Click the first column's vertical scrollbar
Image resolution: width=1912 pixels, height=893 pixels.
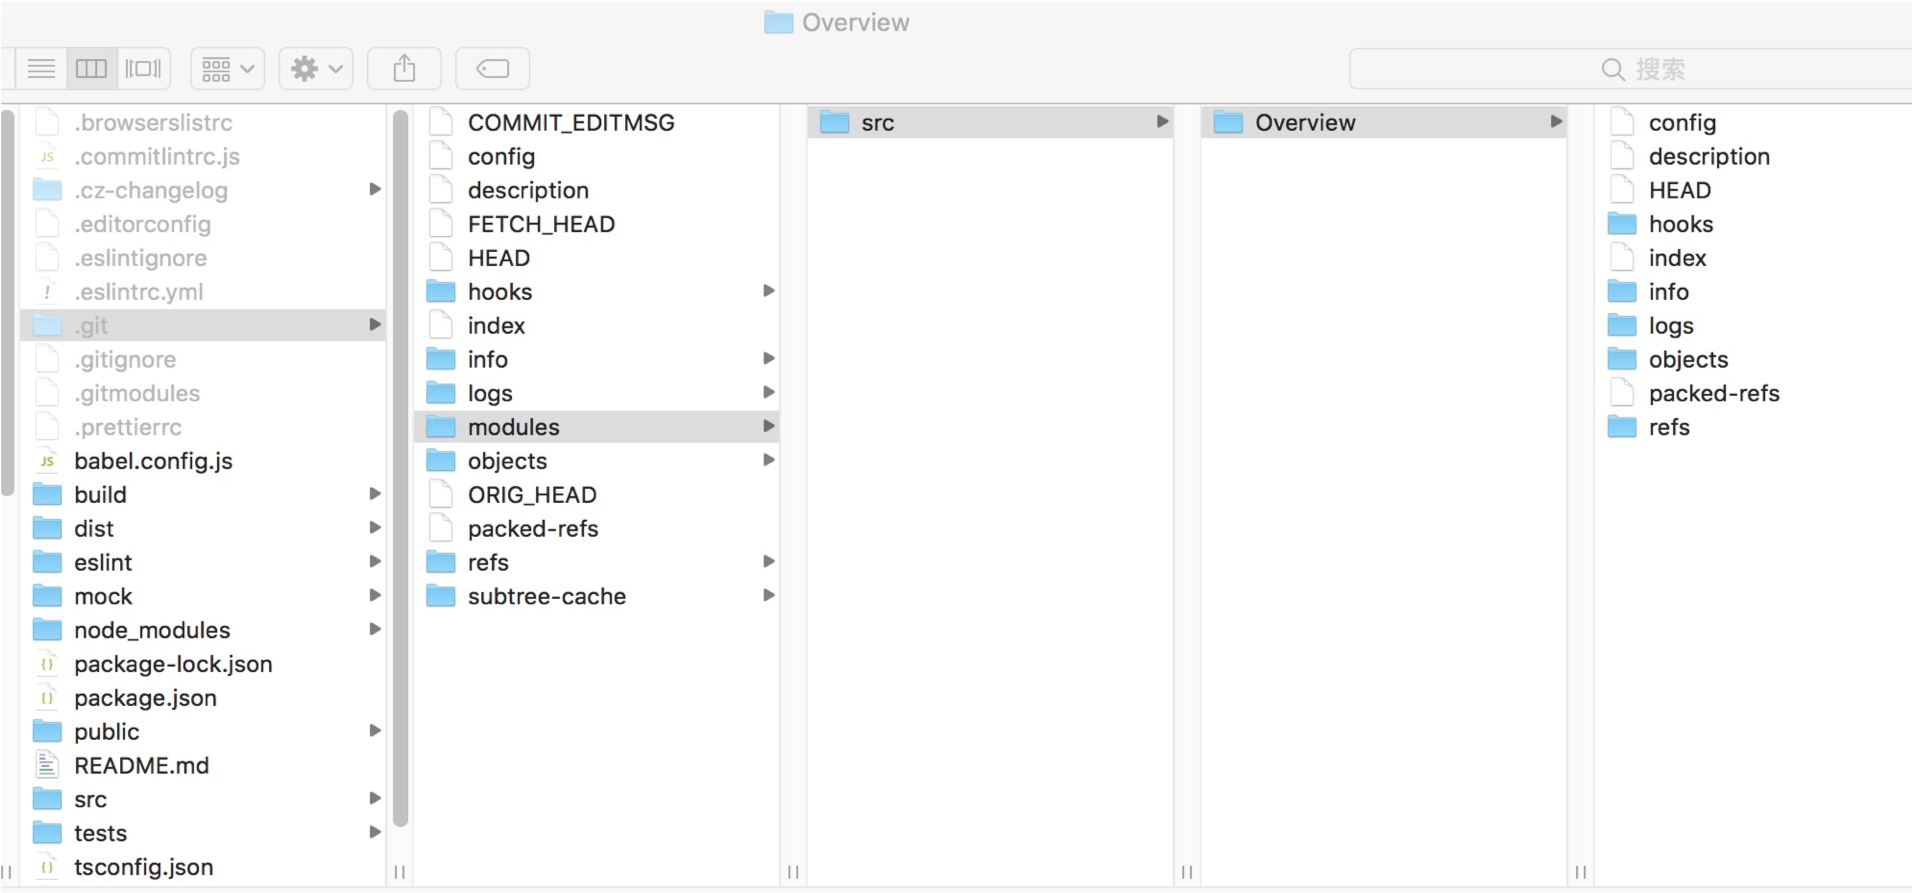point(8,300)
